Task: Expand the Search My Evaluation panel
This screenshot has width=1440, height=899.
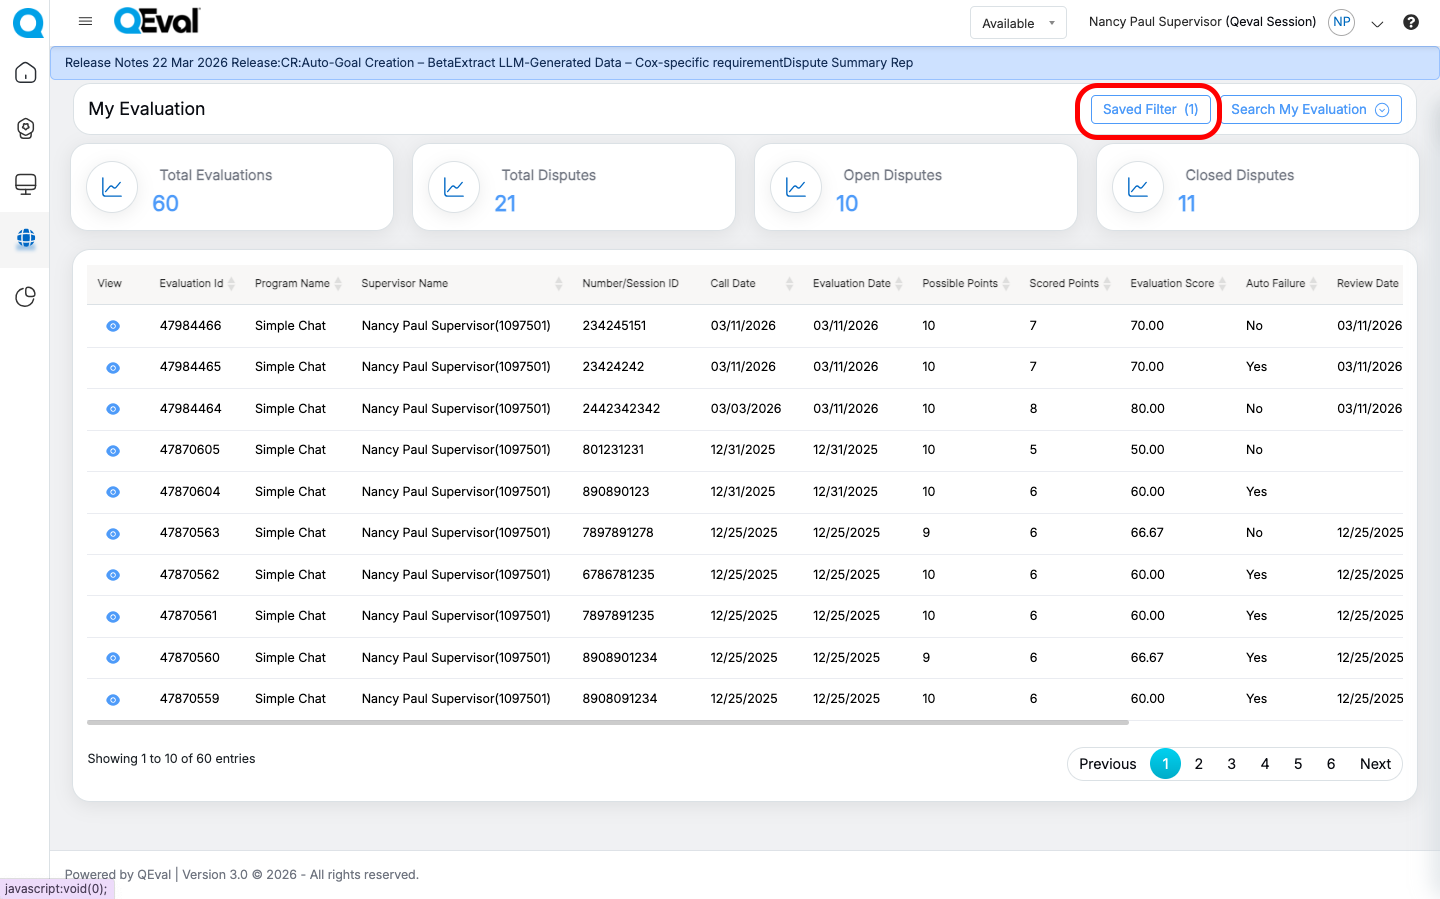Action: coord(1309,110)
